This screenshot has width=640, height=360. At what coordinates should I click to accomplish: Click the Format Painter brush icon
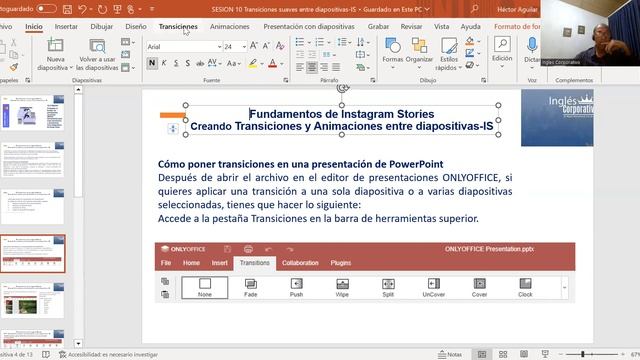(14, 67)
